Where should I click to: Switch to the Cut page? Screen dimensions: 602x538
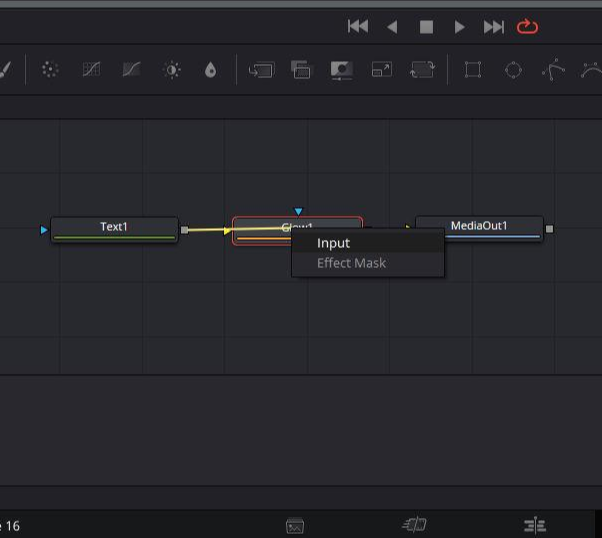pos(414,525)
